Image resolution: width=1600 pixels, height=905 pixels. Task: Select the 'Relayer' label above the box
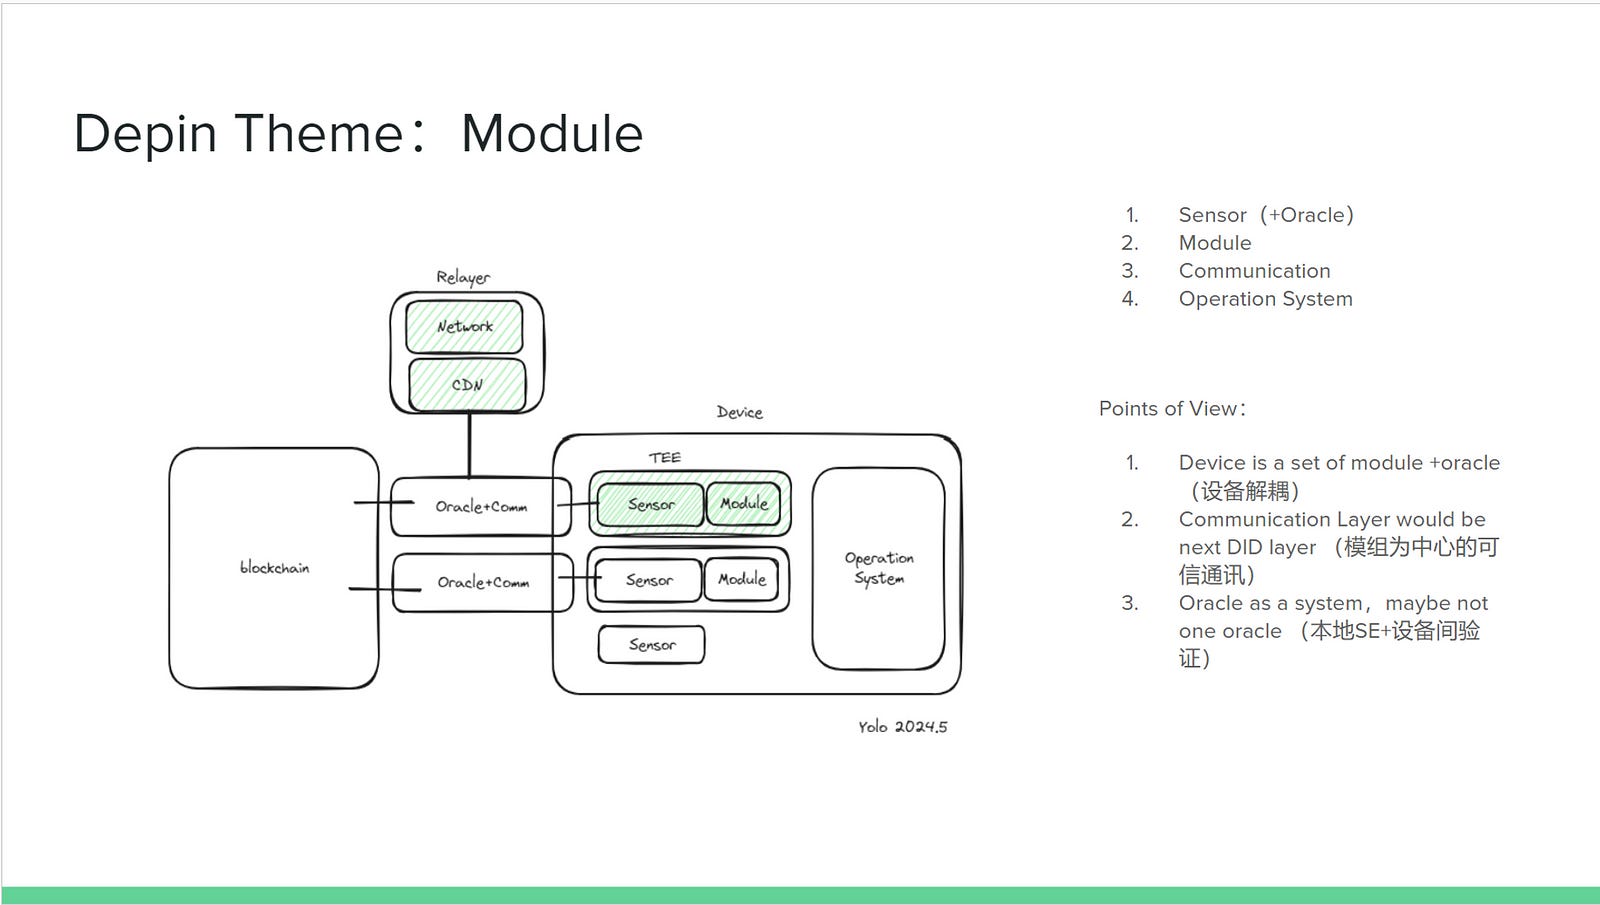click(x=463, y=277)
